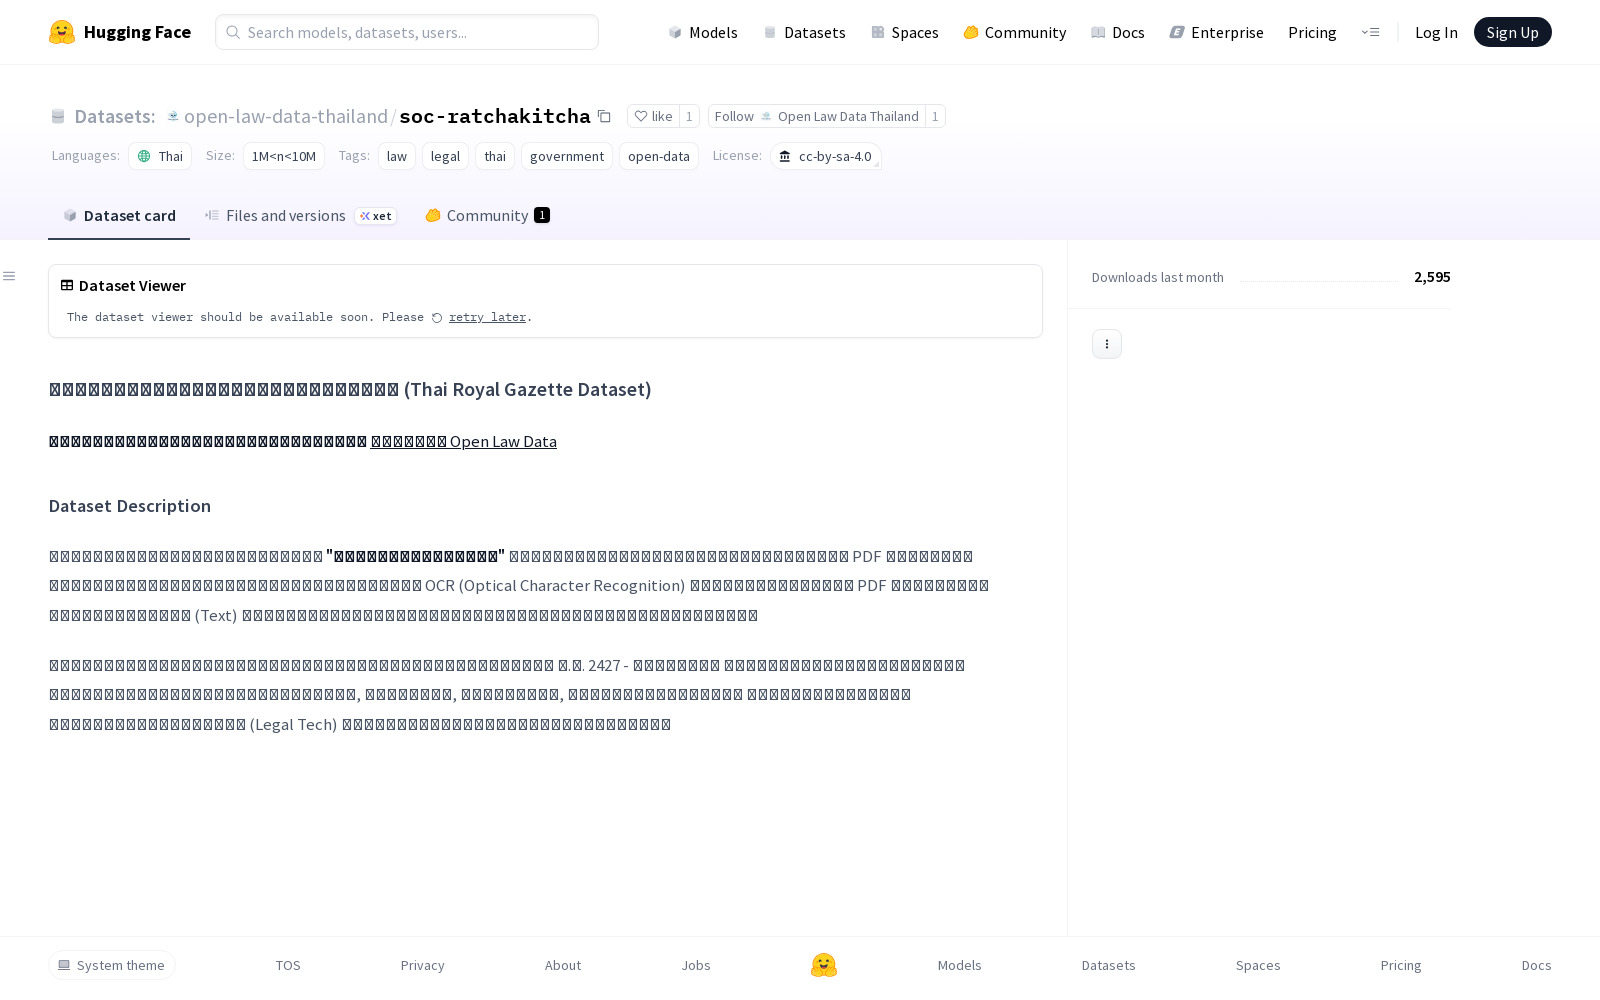Select the cc-by-sa-4.0 license tag
The width and height of the screenshot is (1600, 1000).
click(x=826, y=156)
